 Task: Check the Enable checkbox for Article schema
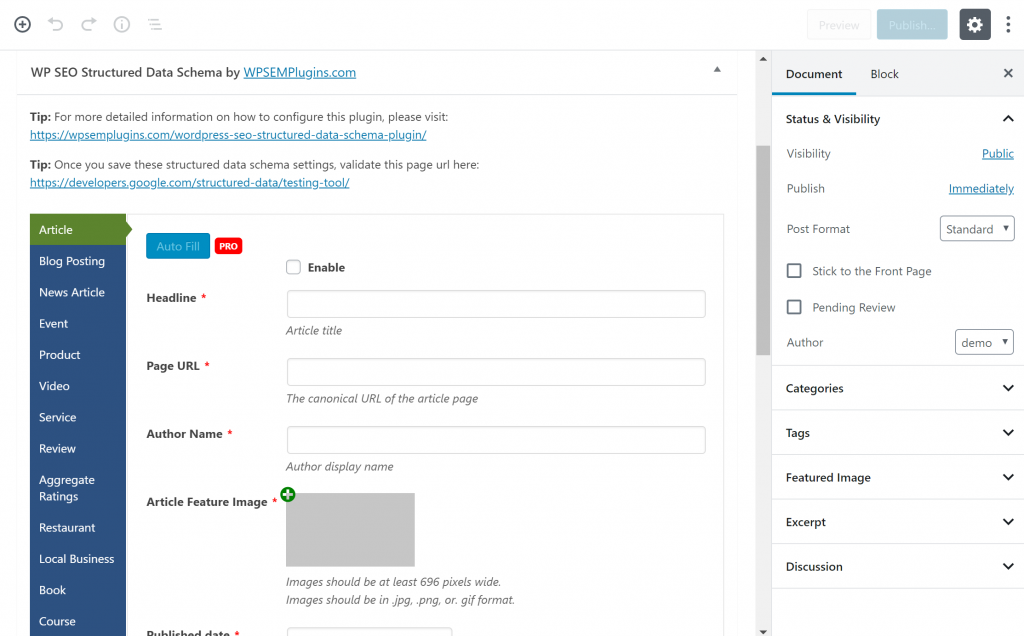[x=293, y=267]
